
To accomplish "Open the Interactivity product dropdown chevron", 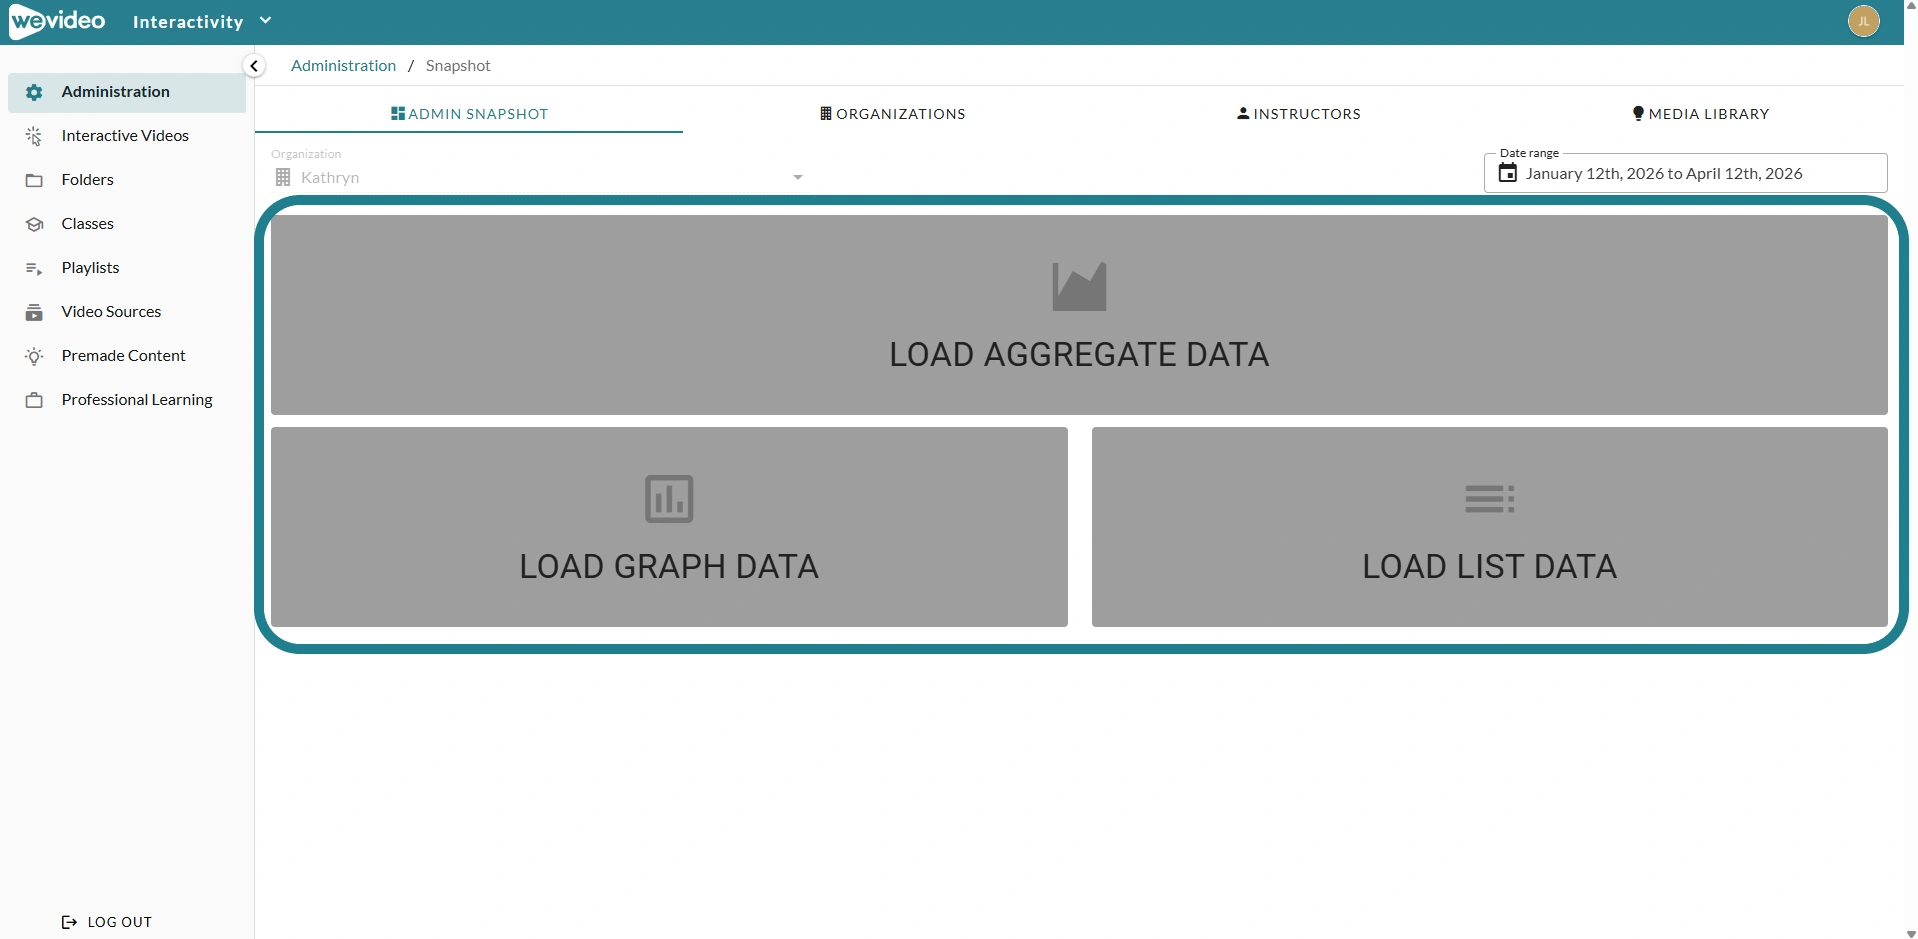I will pyautogui.click(x=266, y=21).
